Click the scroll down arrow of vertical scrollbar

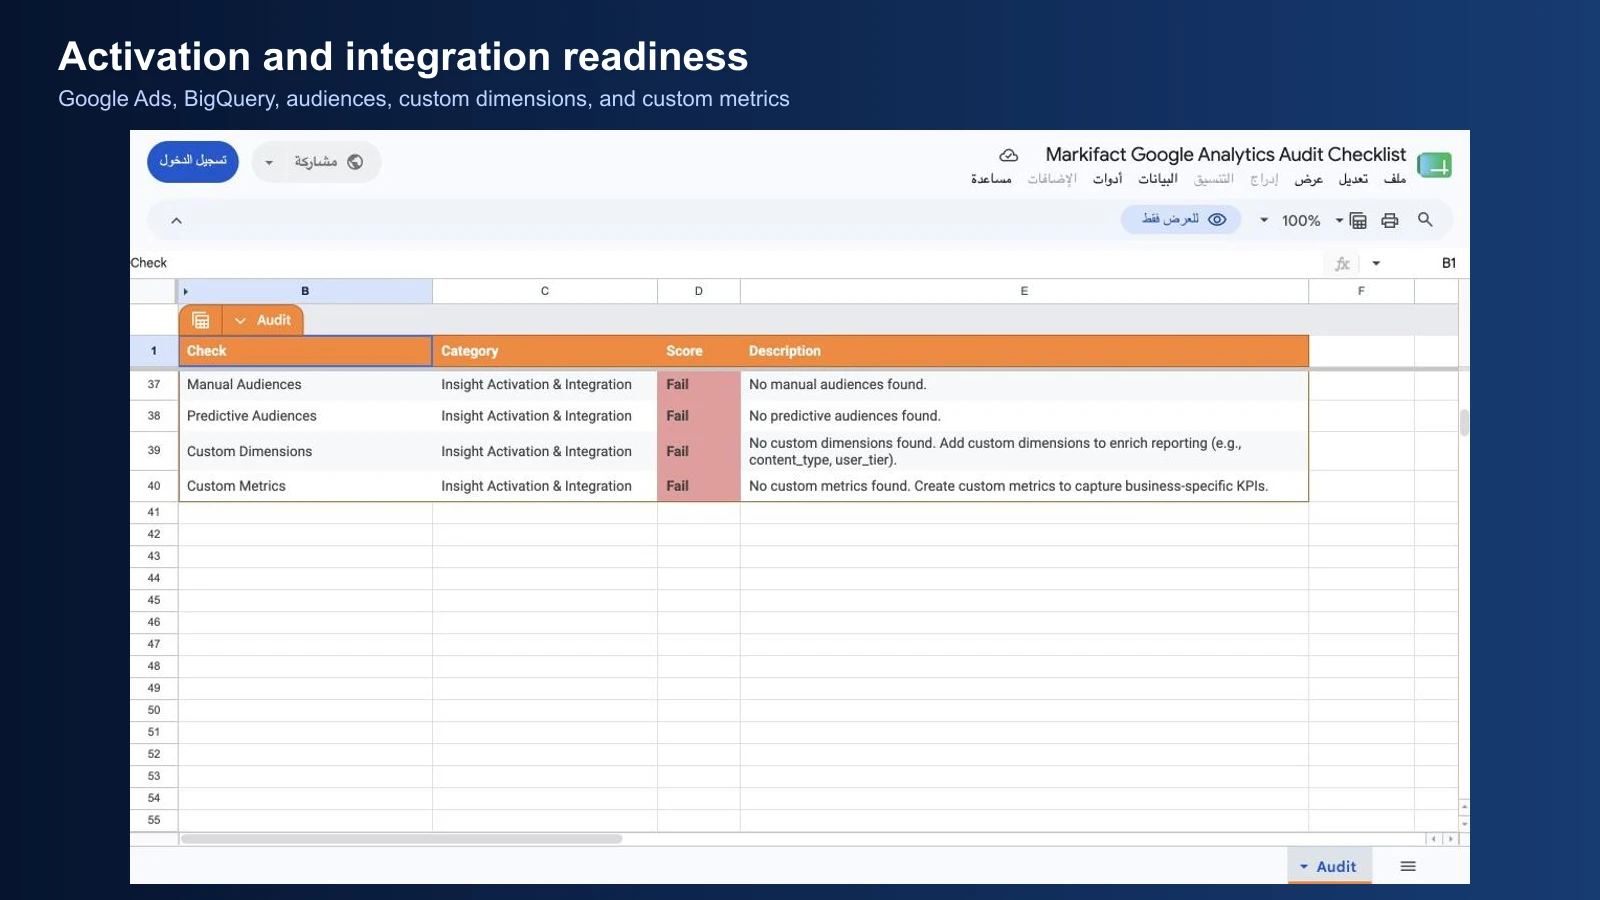point(1464,825)
